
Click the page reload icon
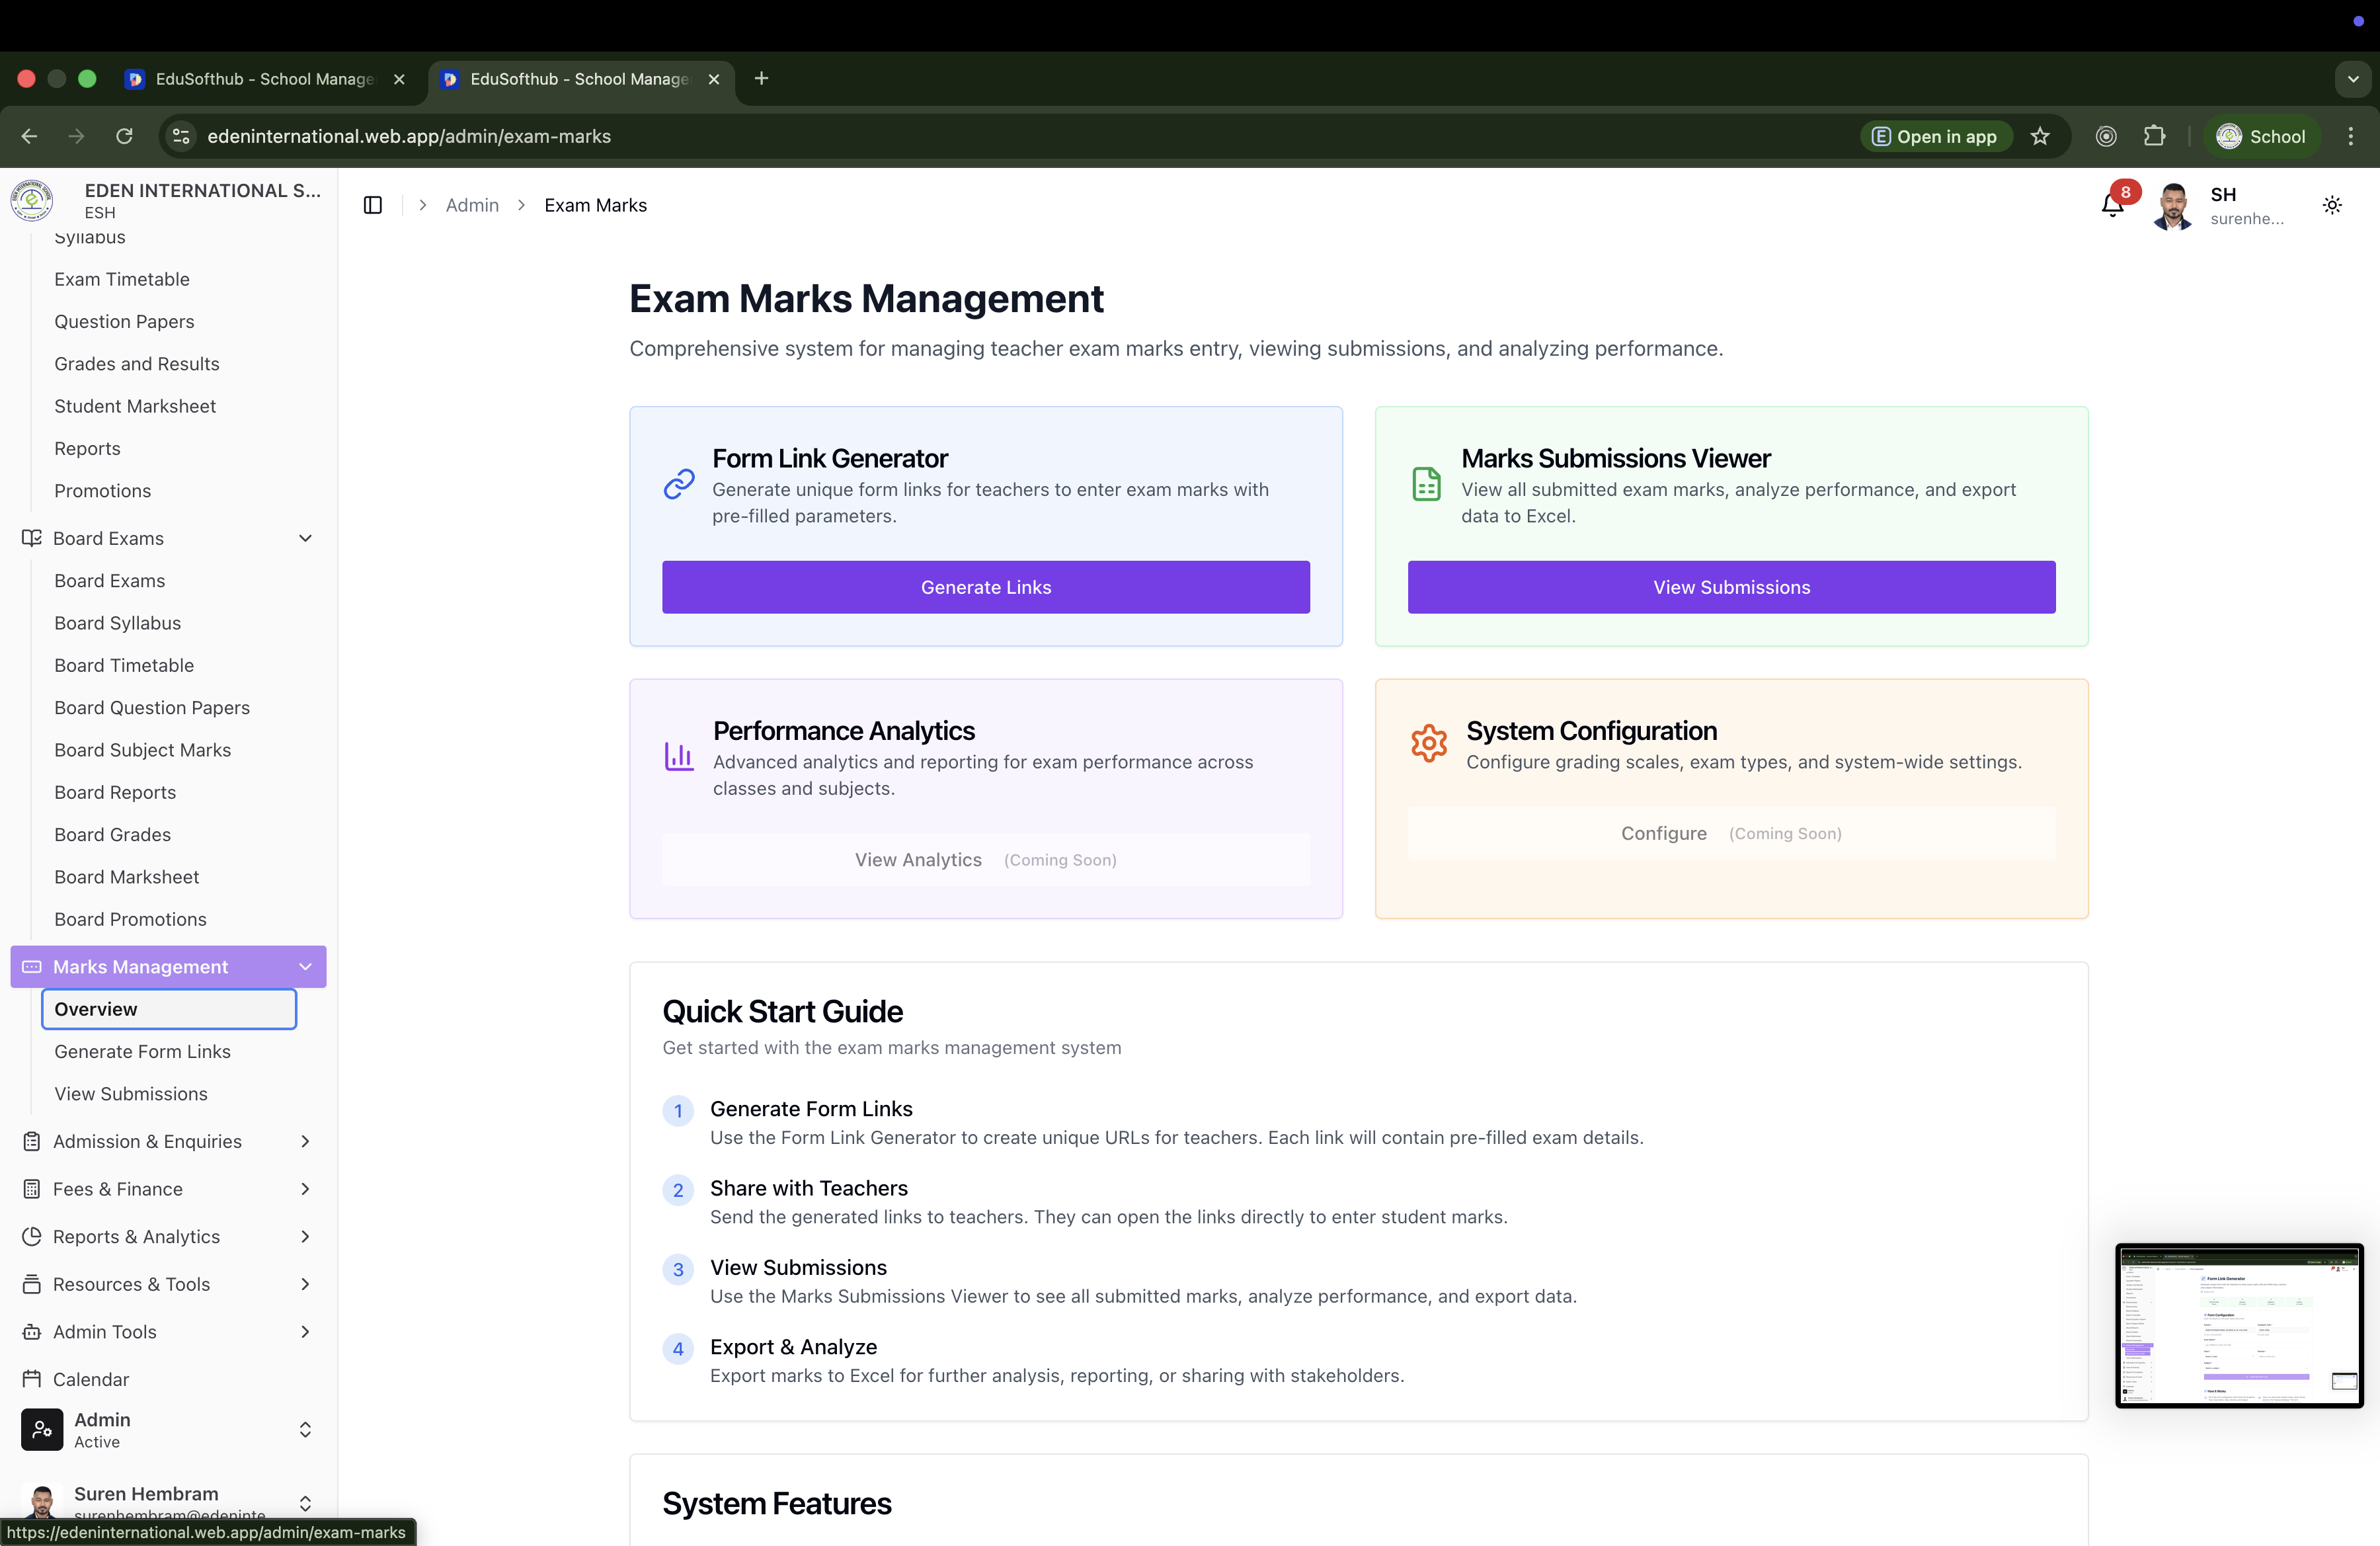pos(124,136)
